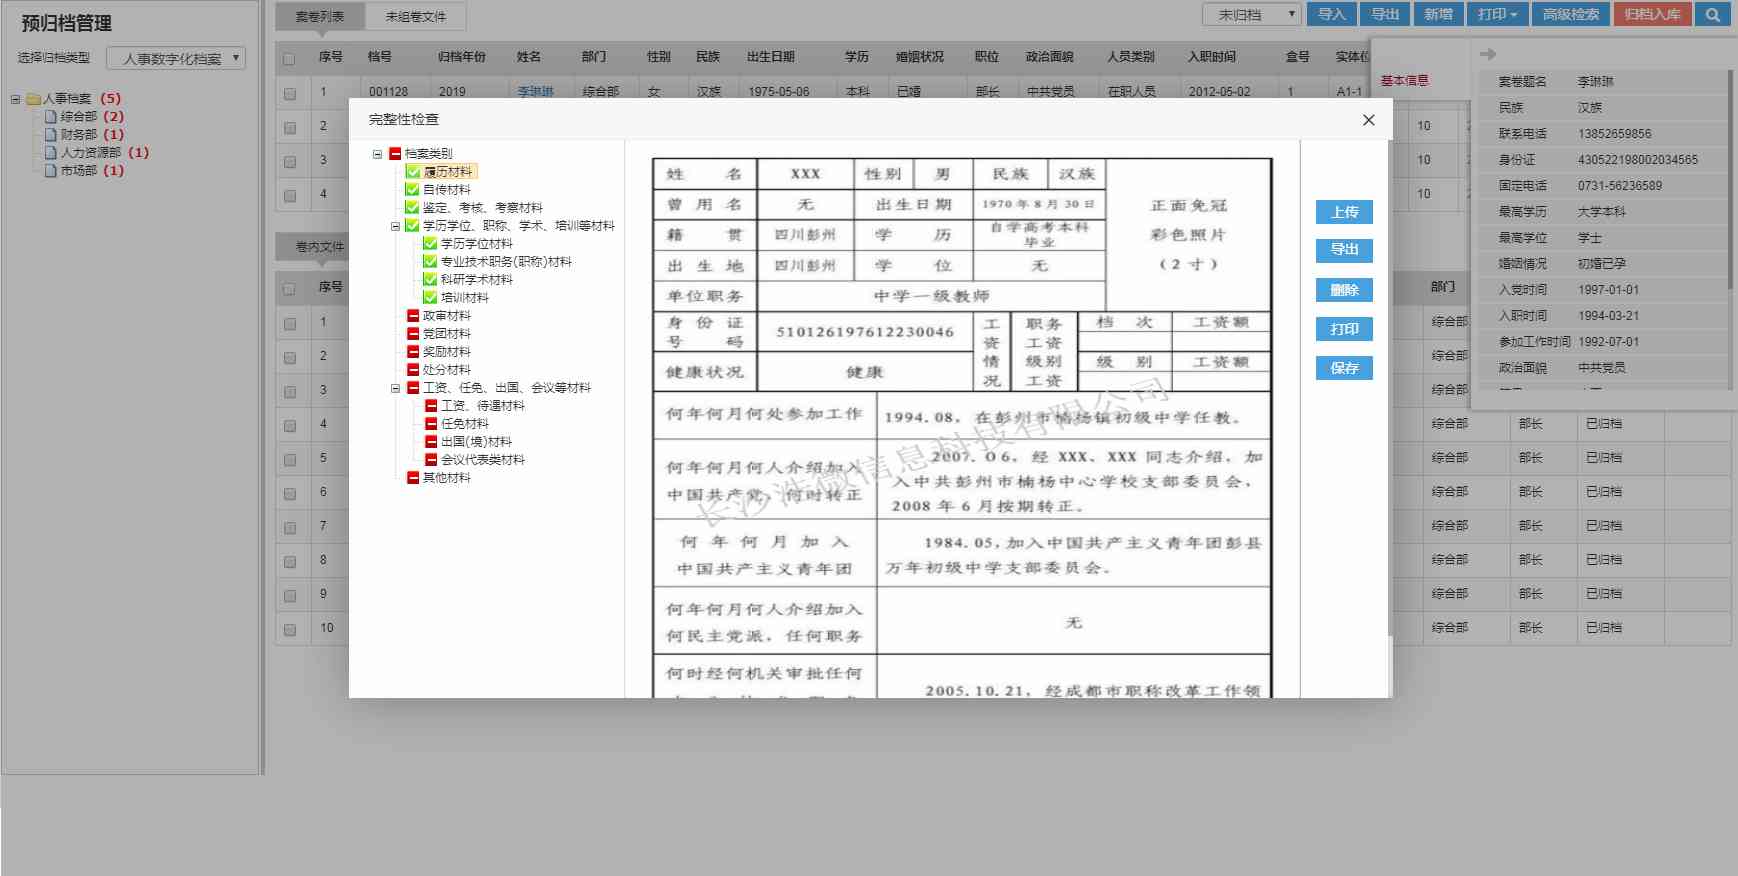Click the 删除 button in dialog
The width and height of the screenshot is (1738, 876).
[x=1344, y=290]
